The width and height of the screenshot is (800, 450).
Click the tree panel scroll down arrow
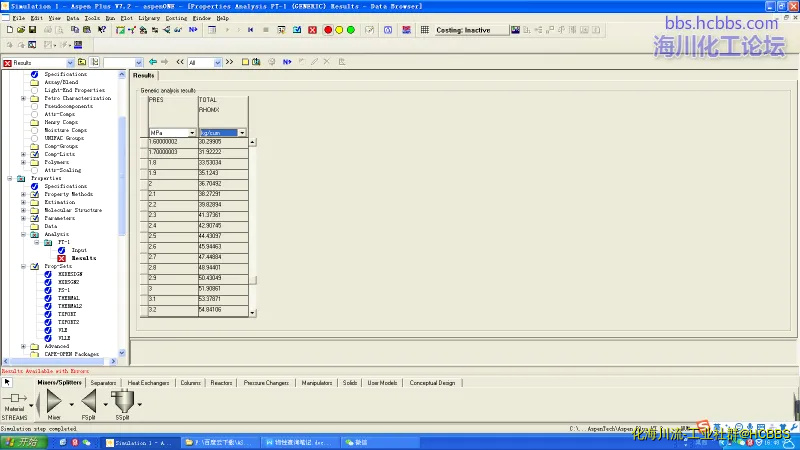[122, 353]
